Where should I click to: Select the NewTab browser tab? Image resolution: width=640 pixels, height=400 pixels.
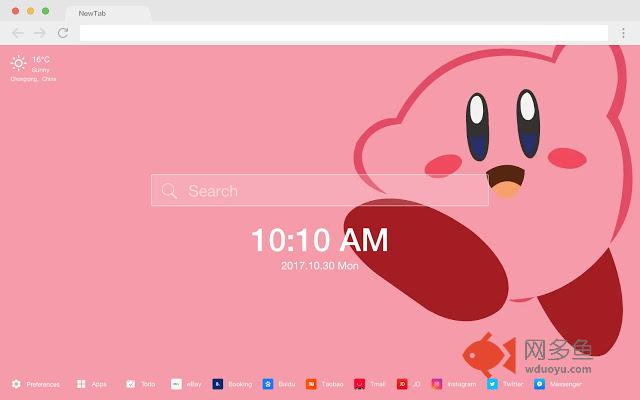pos(108,13)
